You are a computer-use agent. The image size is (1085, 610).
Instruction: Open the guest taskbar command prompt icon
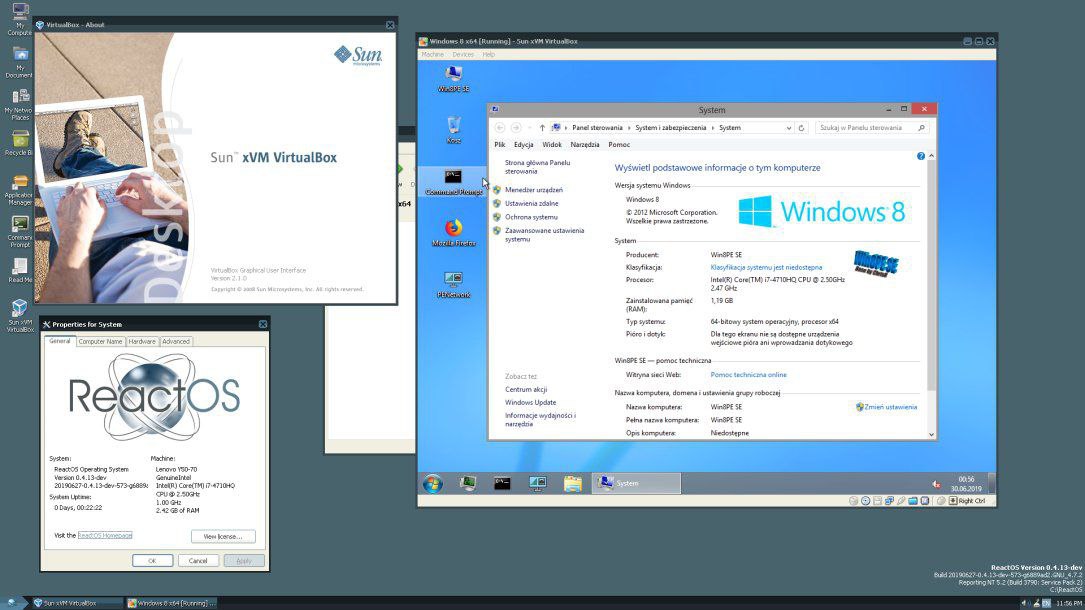(x=502, y=483)
